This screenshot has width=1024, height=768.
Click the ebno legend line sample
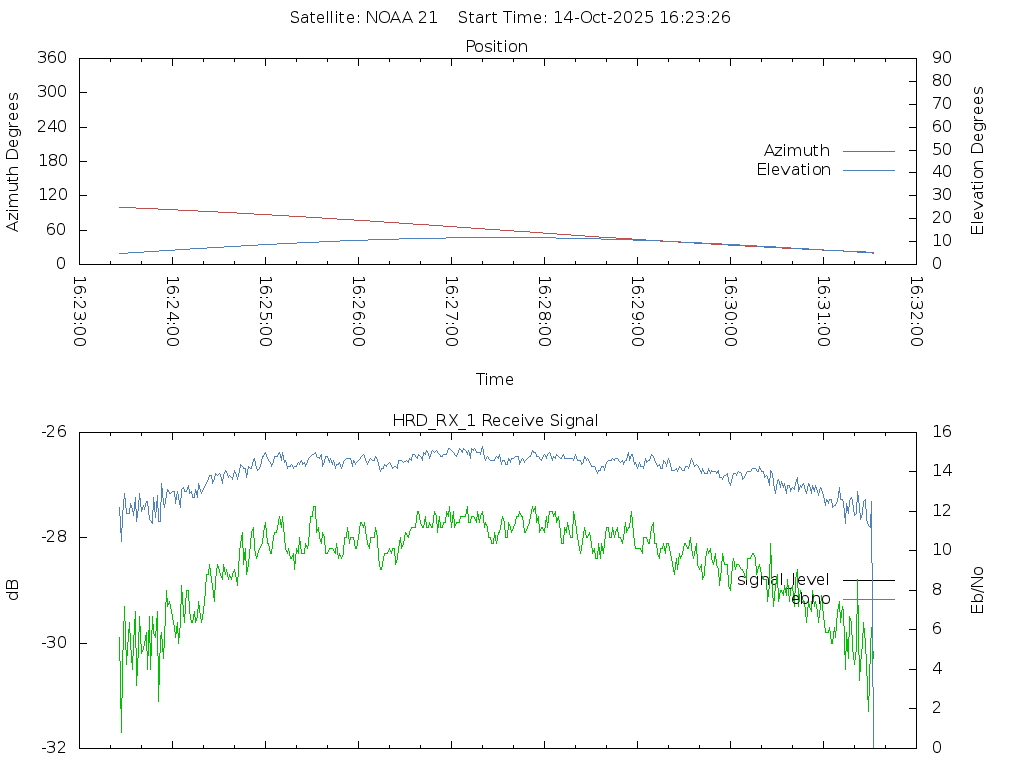868,599
